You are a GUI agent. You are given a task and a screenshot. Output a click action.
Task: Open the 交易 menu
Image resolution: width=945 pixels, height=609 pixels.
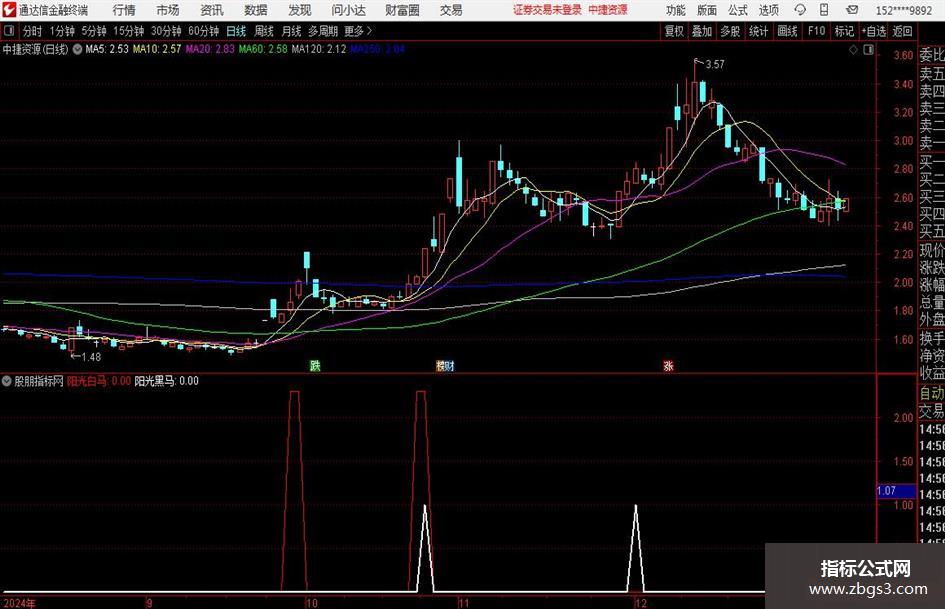point(451,10)
